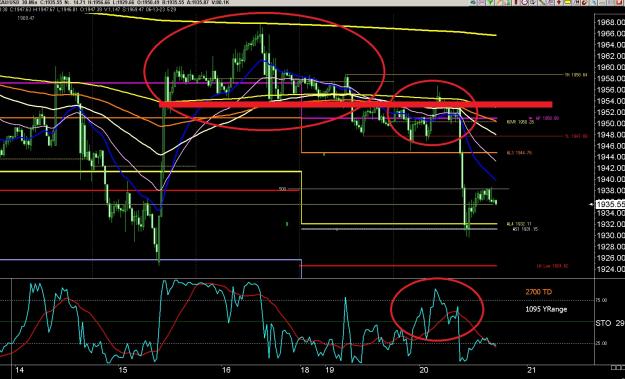Click date label 20 on time axis
625x379 pixels.
click(x=424, y=370)
